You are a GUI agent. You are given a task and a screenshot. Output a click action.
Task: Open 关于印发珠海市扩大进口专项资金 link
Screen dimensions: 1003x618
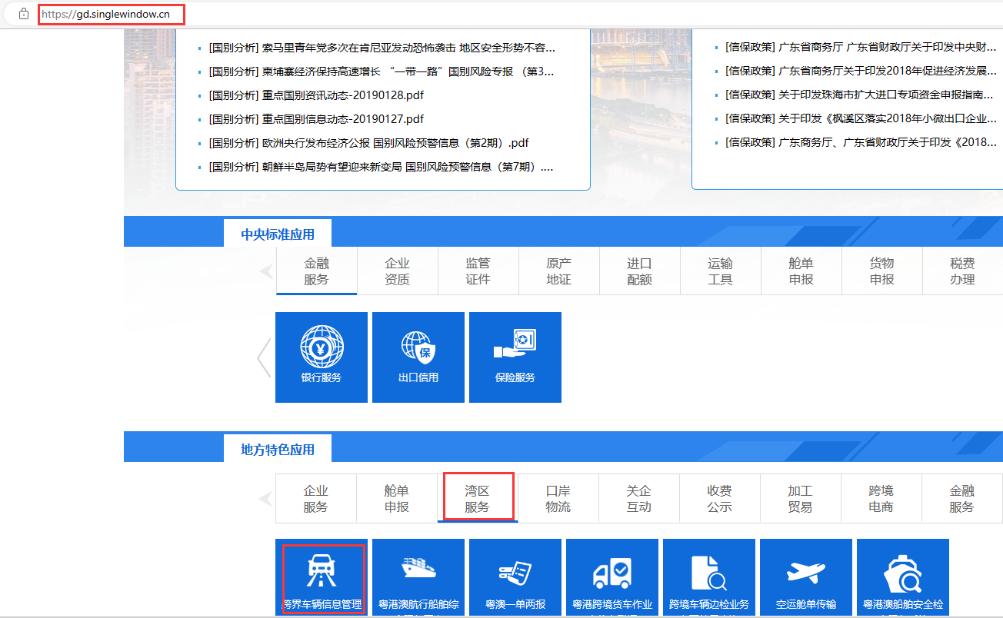point(859,95)
